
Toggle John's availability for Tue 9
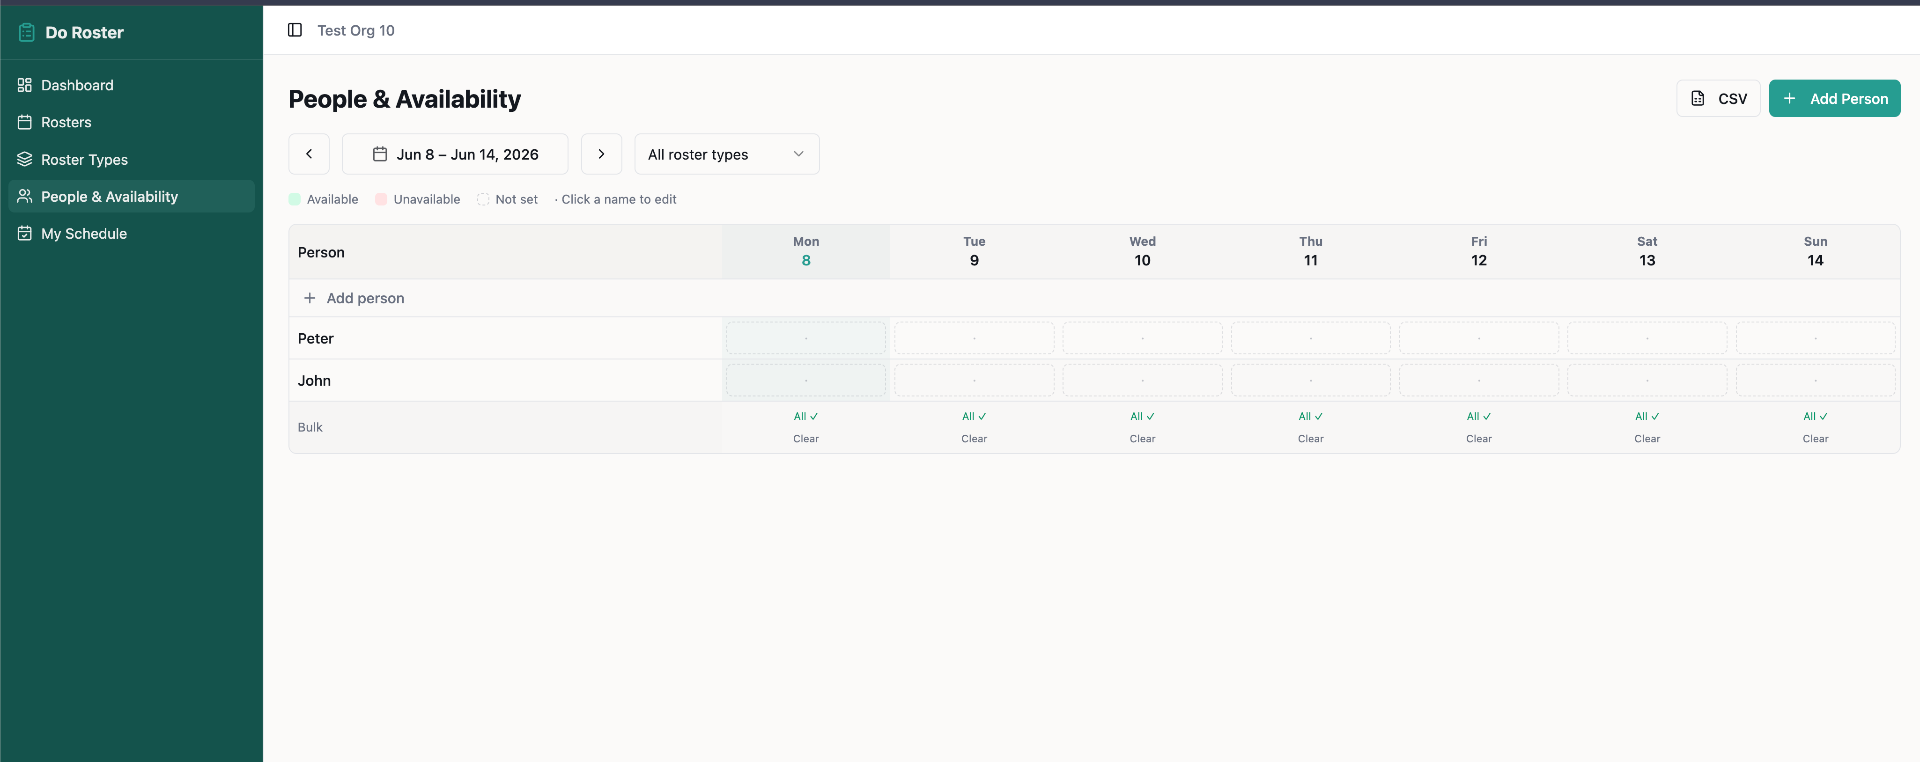tap(974, 380)
